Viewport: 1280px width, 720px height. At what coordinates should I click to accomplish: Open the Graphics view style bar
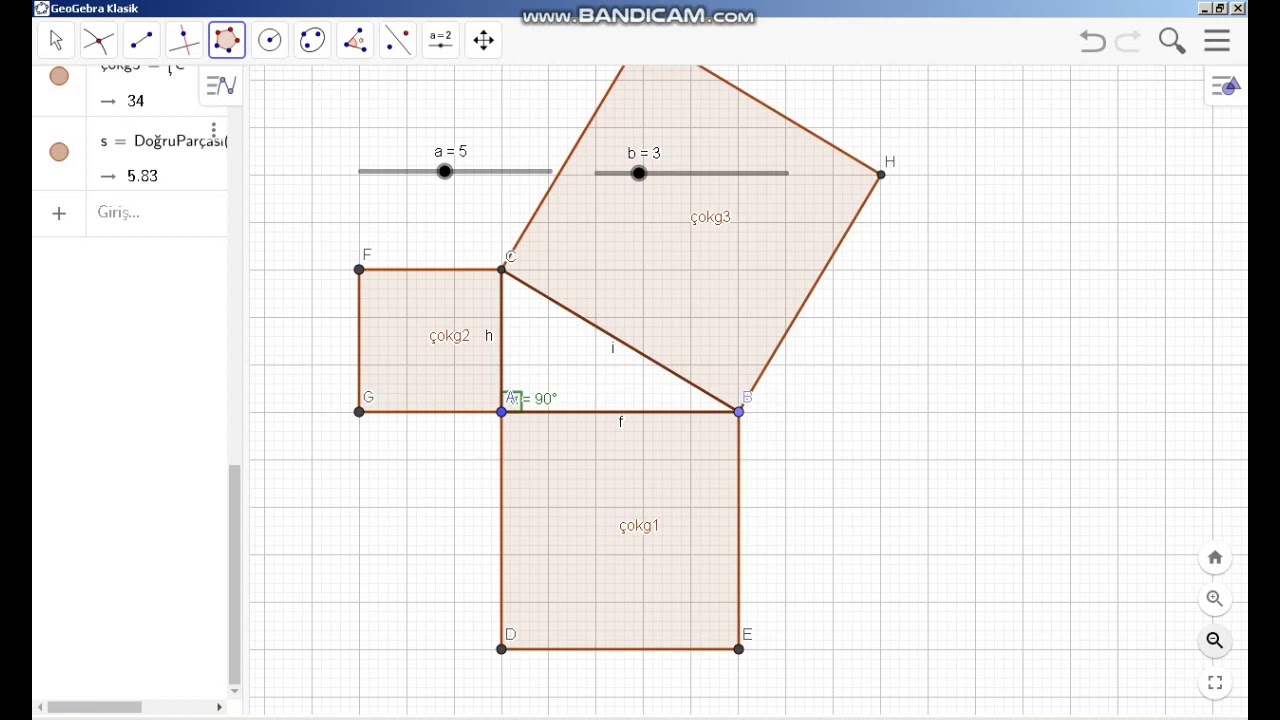tap(1226, 86)
